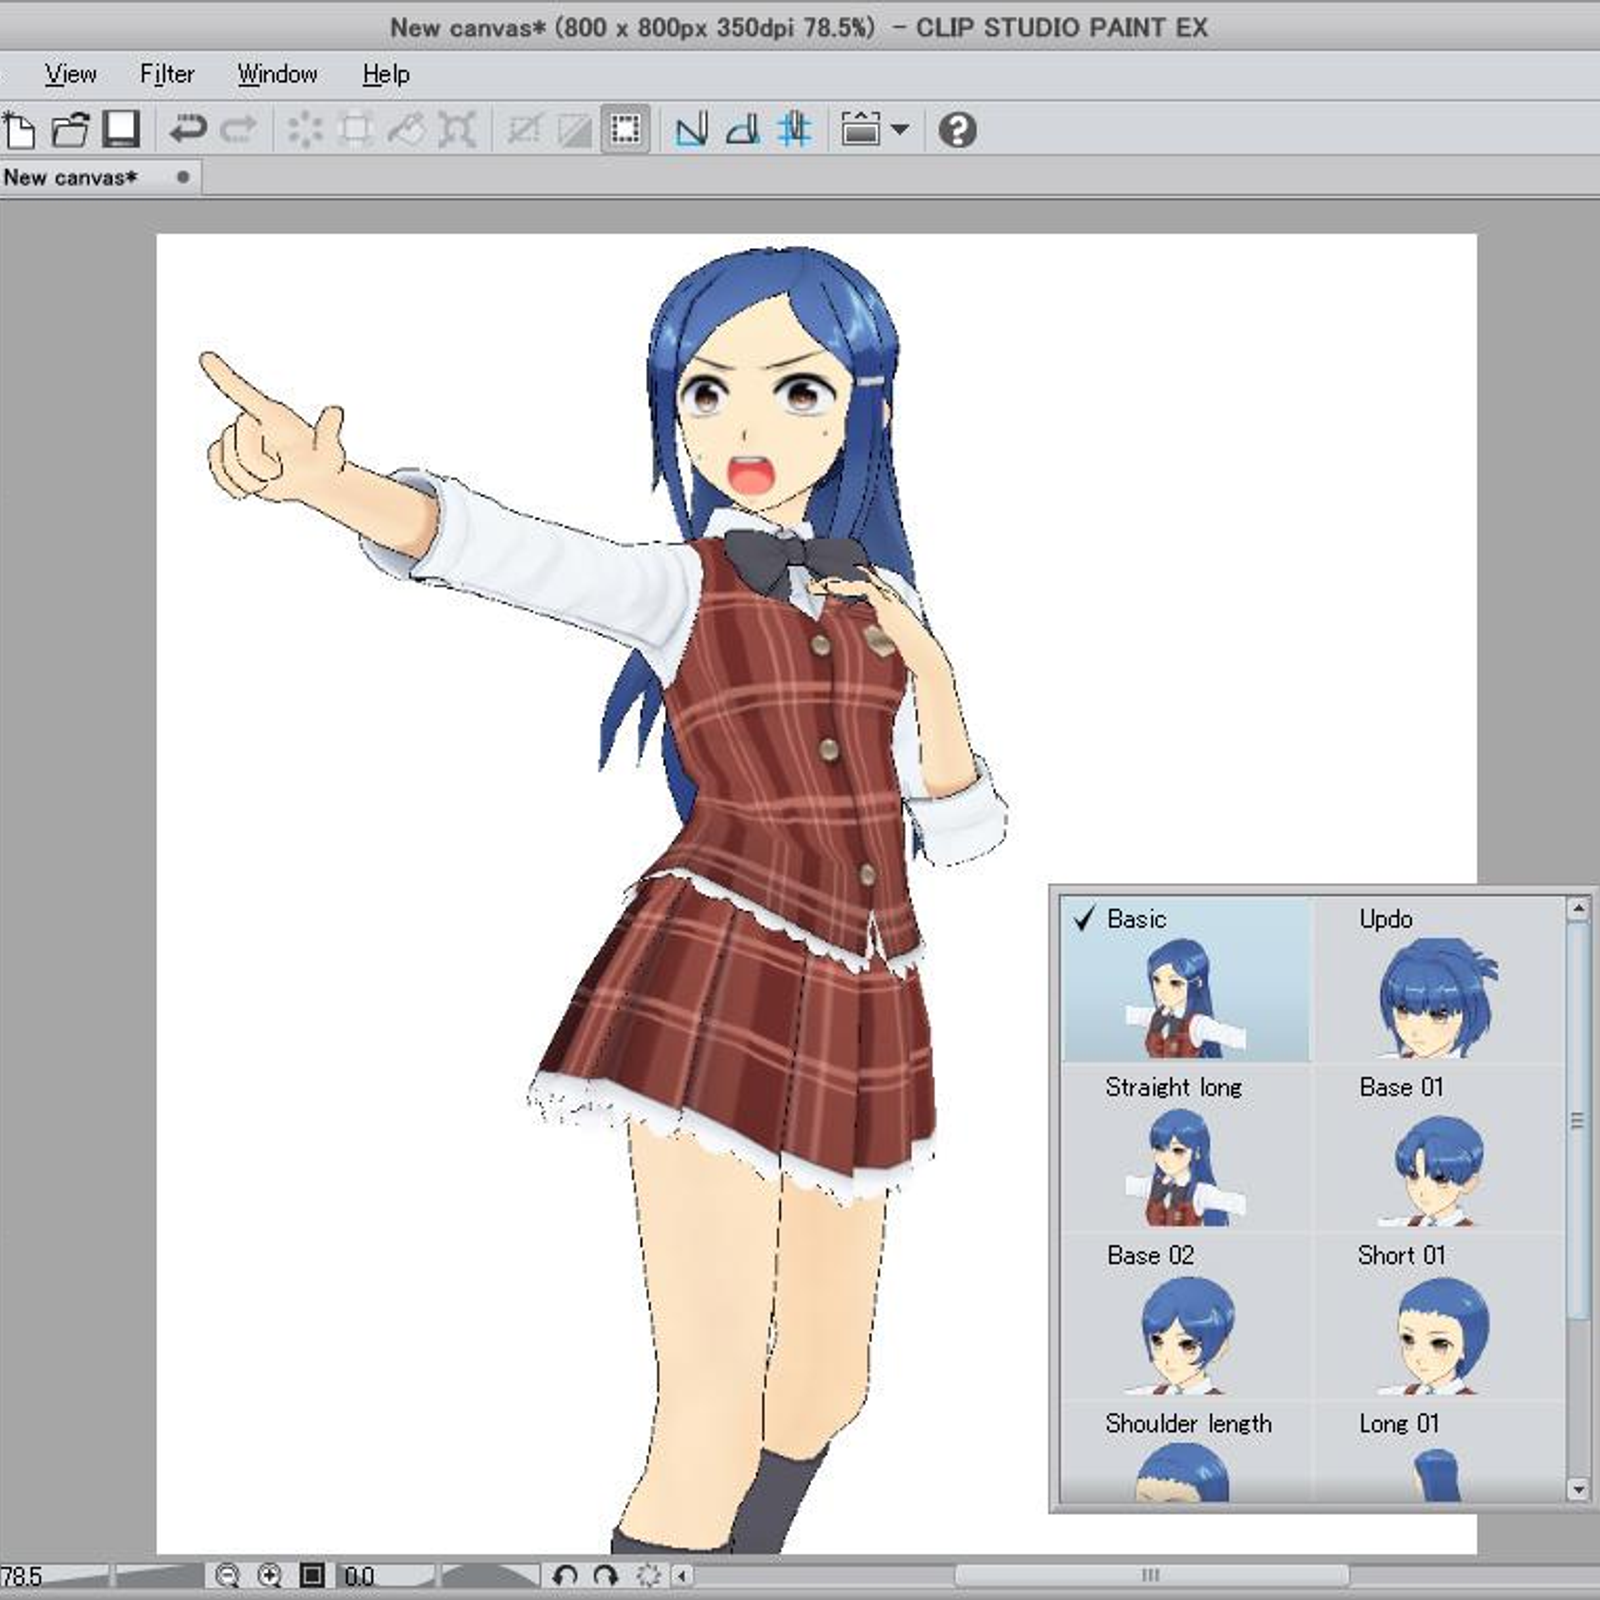This screenshot has width=1600, height=1600.
Task: Click the rotation angle field showing 0.0
Action: (388, 1577)
